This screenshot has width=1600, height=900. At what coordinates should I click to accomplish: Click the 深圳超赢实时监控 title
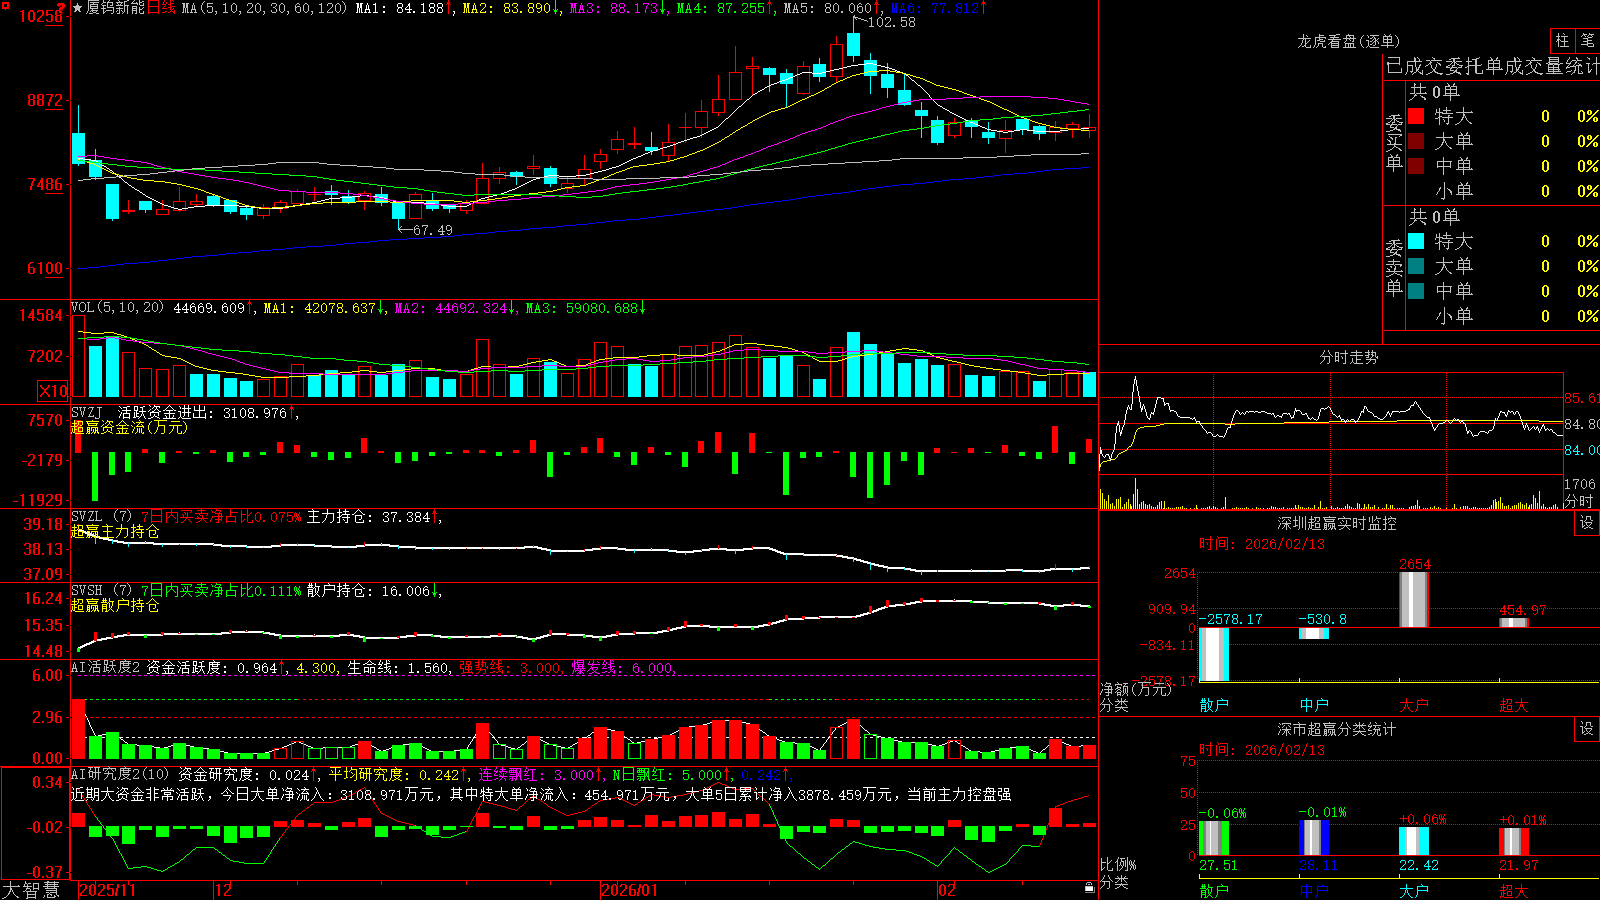pyautogui.click(x=1337, y=523)
